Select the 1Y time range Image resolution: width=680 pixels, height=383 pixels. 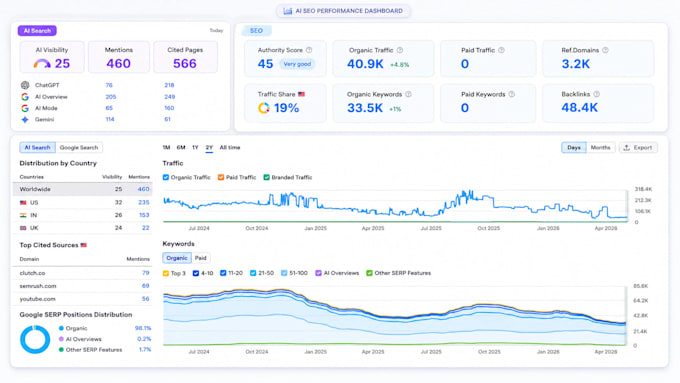point(195,147)
